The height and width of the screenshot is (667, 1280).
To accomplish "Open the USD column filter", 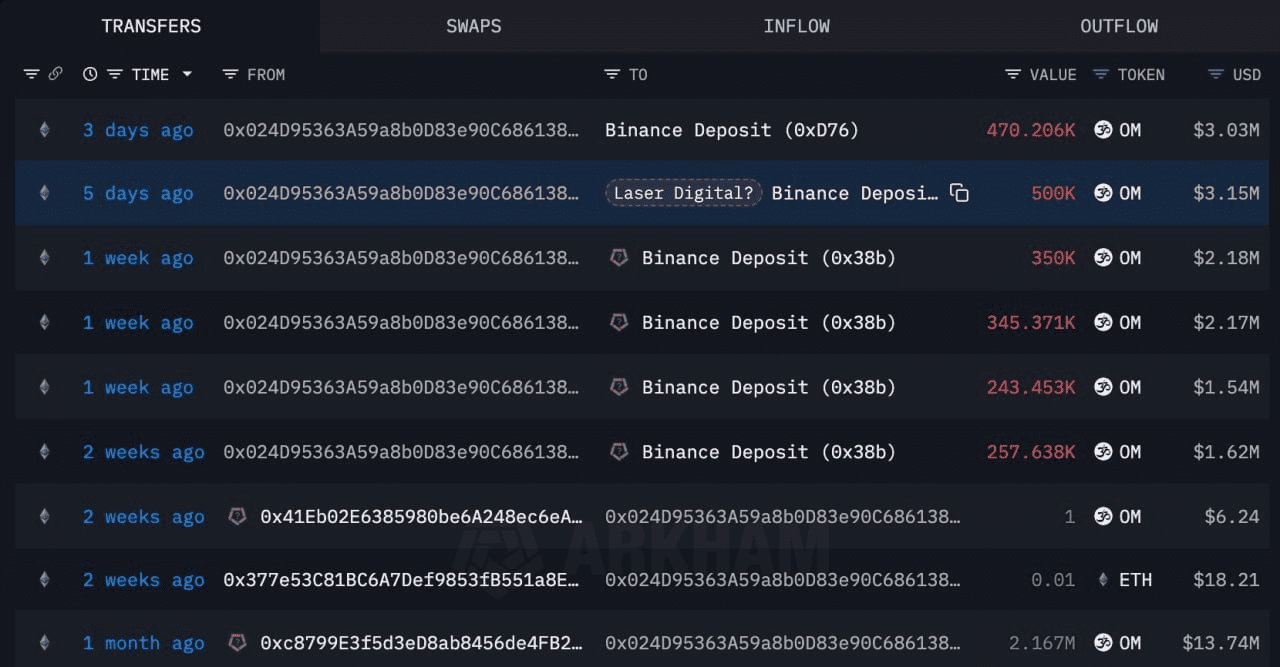I will [x=1216, y=74].
